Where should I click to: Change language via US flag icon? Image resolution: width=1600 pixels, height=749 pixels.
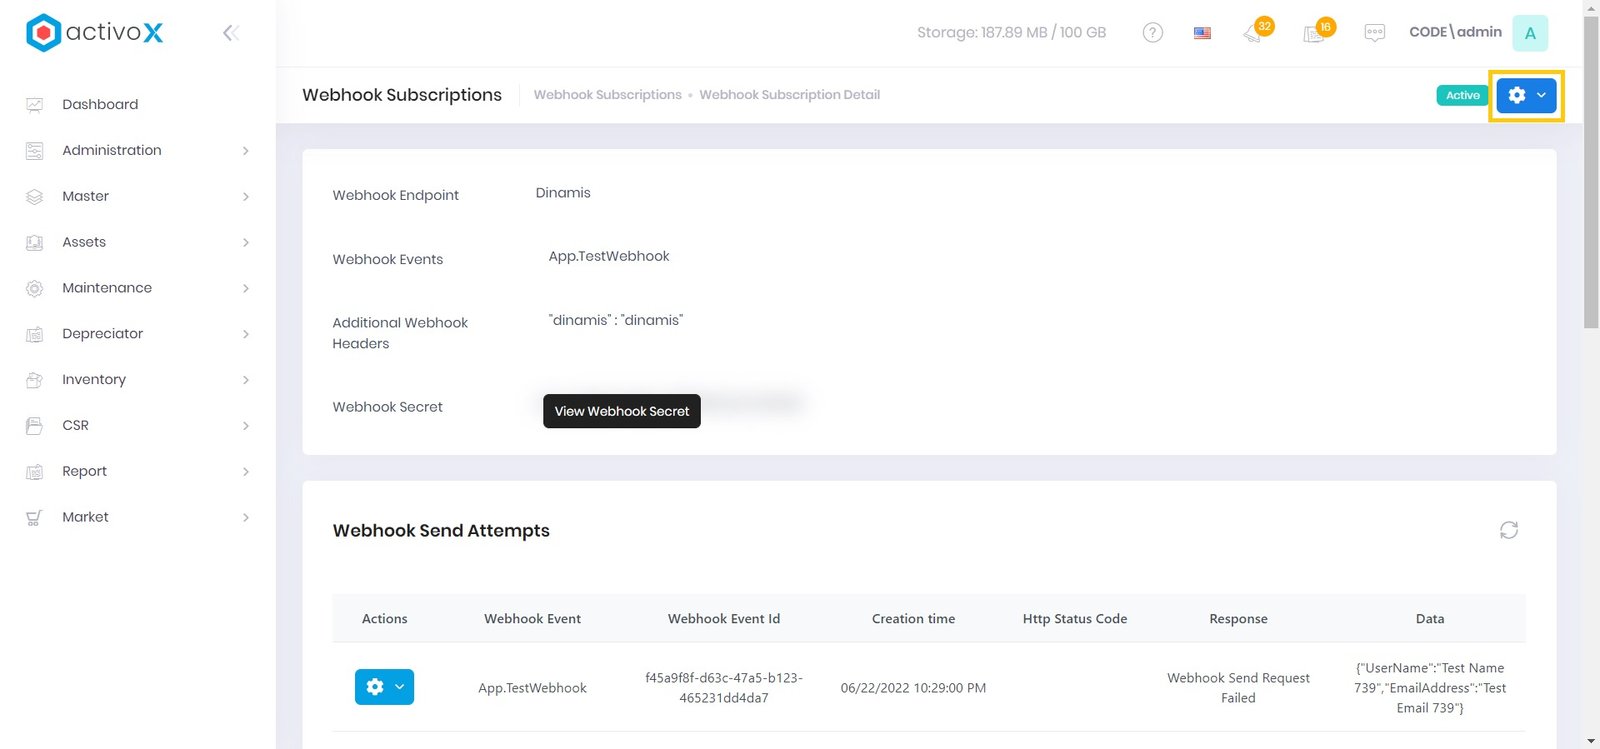click(1203, 33)
